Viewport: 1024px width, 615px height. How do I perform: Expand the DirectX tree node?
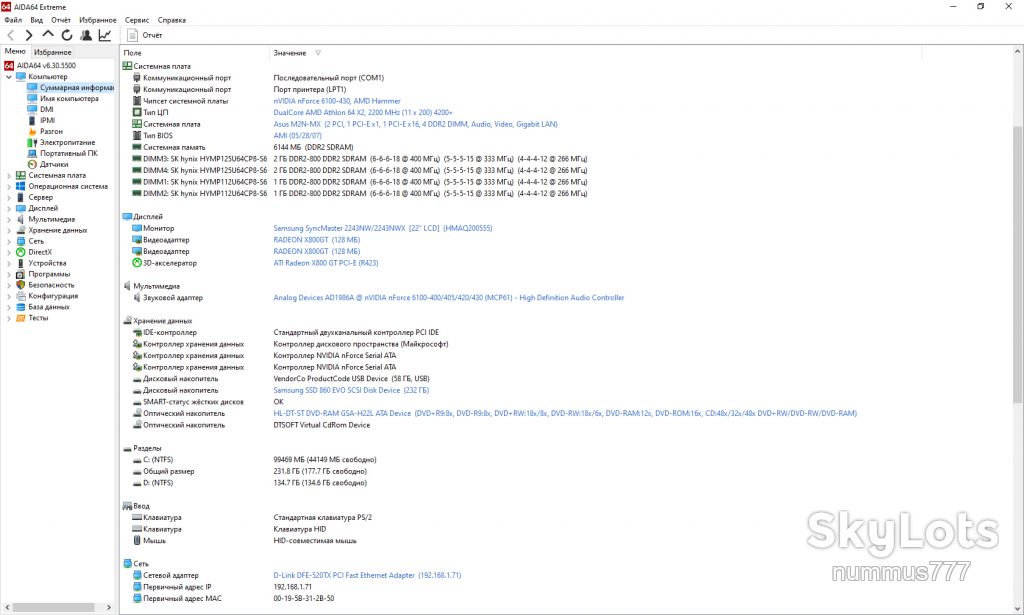click(x=8, y=253)
